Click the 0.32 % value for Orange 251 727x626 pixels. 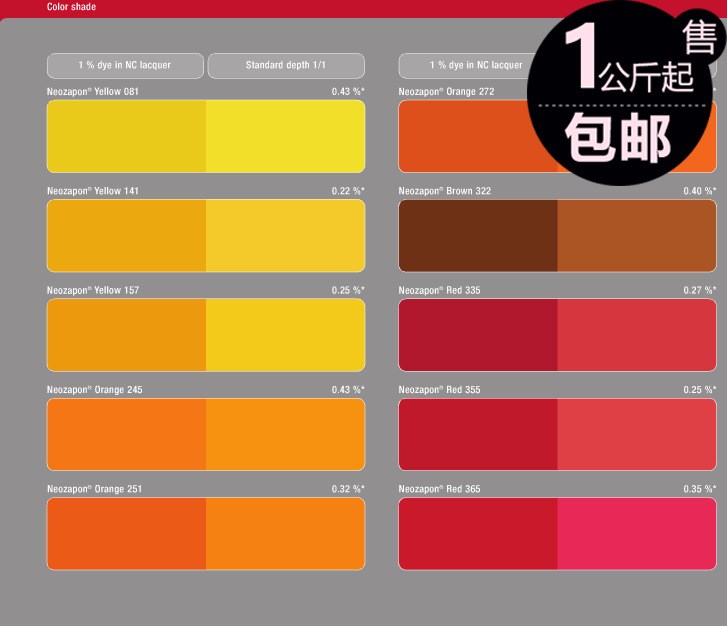[x=348, y=489]
